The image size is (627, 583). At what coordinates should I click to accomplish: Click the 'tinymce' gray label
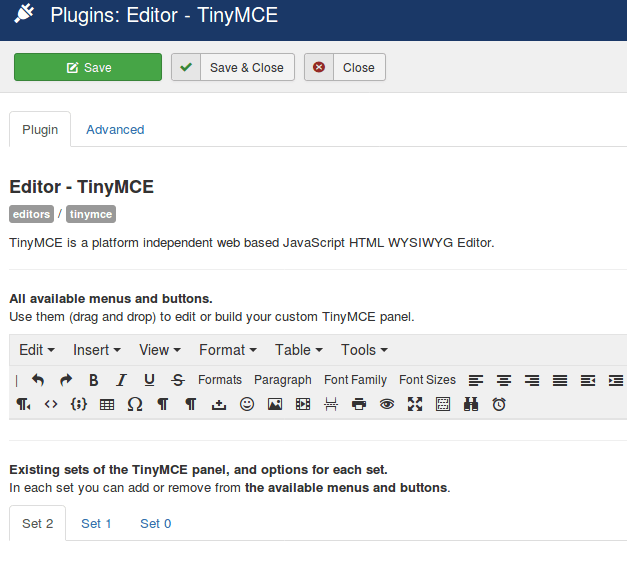pos(91,214)
